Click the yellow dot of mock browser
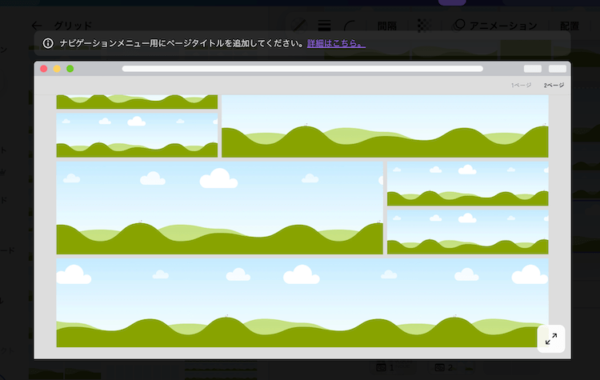The image size is (600, 380). pos(57,68)
